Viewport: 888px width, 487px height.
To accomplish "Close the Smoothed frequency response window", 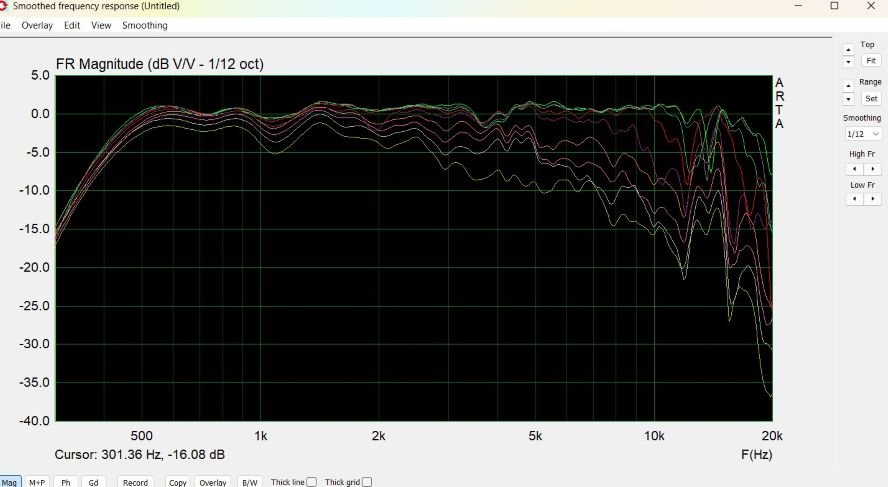I will [x=871, y=6].
